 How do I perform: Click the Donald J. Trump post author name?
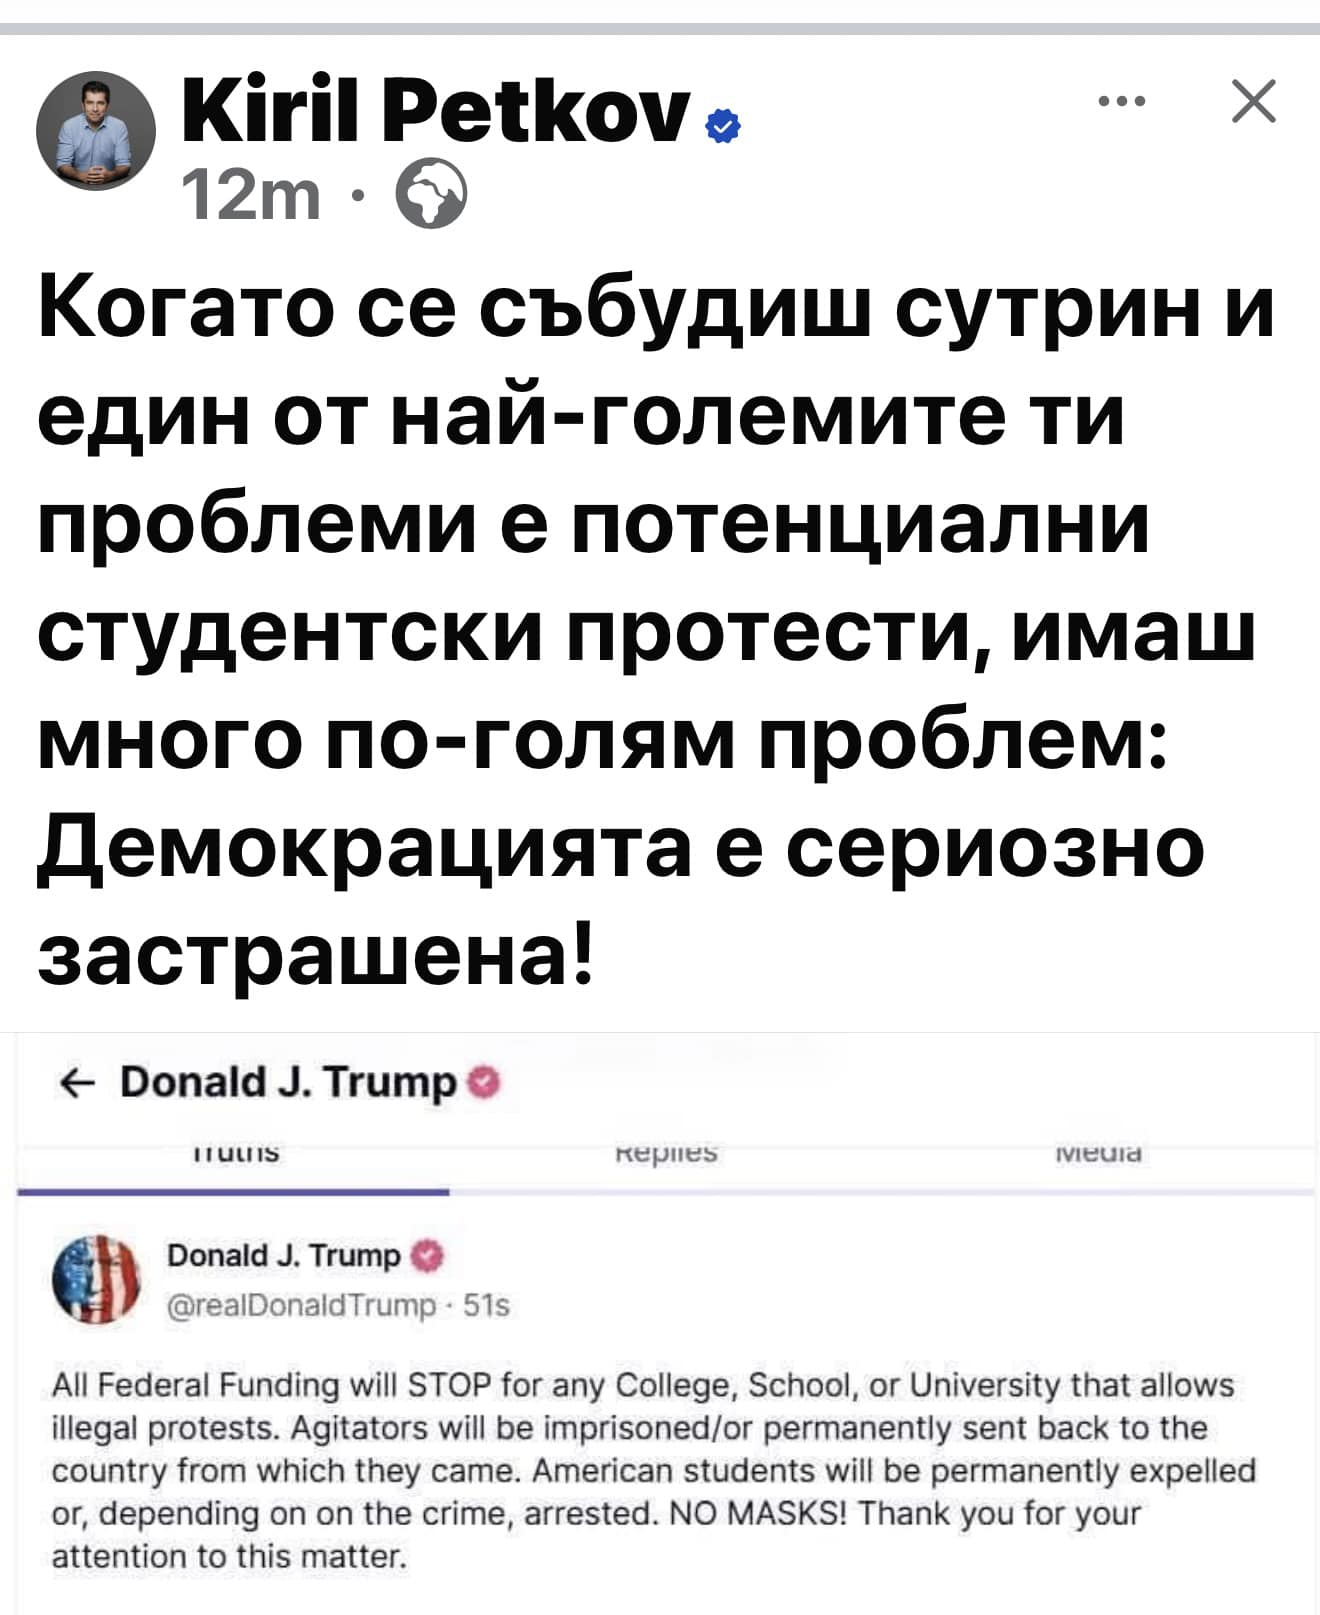[284, 1255]
